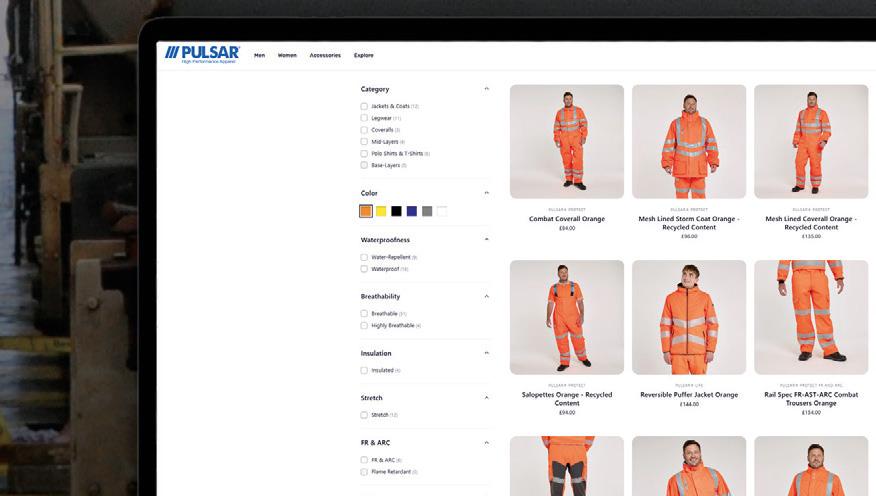Check the Mid-Layers filter
This screenshot has height=496, width=876.
[x=364, y=142]
